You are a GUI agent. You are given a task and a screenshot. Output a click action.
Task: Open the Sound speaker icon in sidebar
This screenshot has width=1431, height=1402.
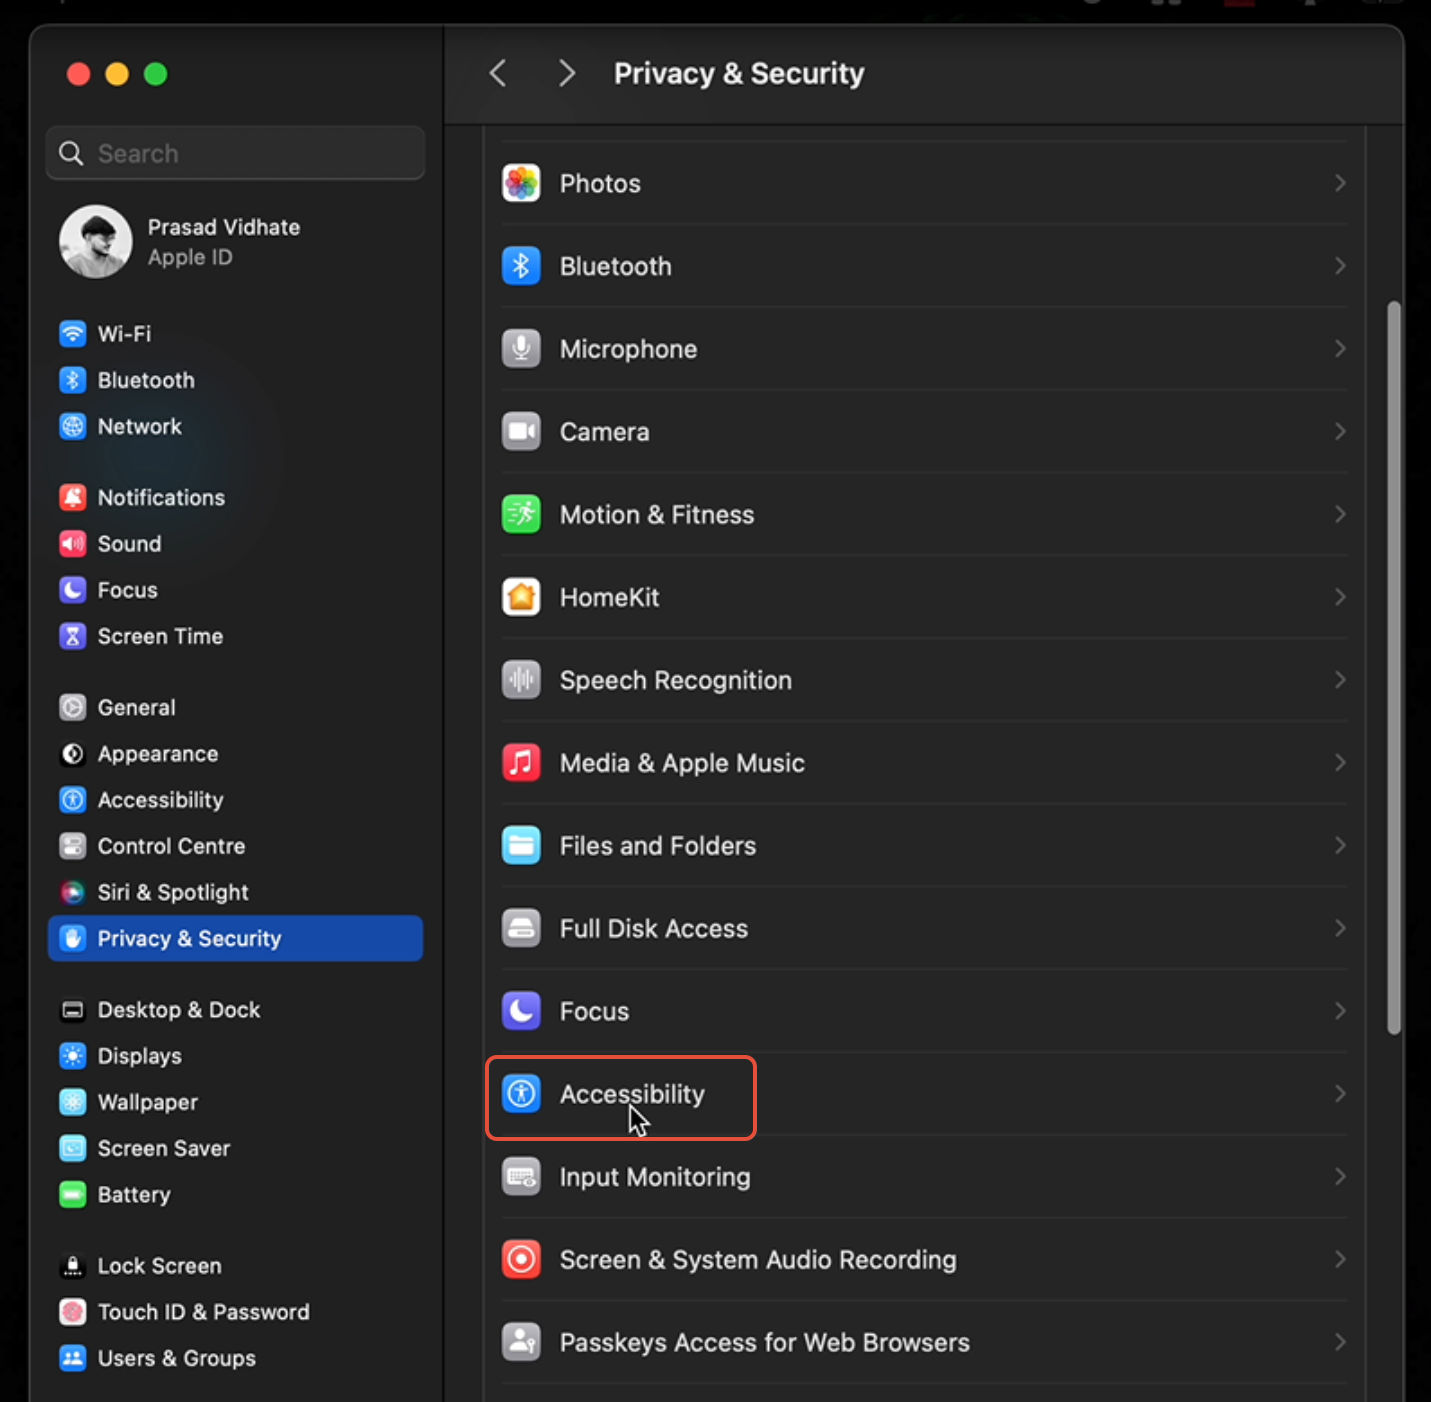(x=73, y=543)
